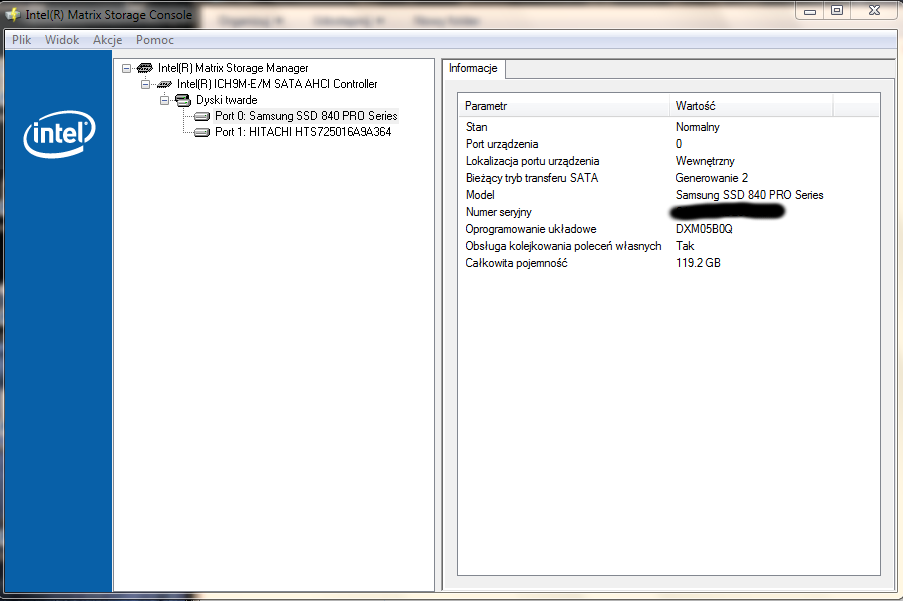The image size is (903, 601).
Task: Click the SATA AHCI Controller icon
Action: pyautogui.click(x=164, y=85)
